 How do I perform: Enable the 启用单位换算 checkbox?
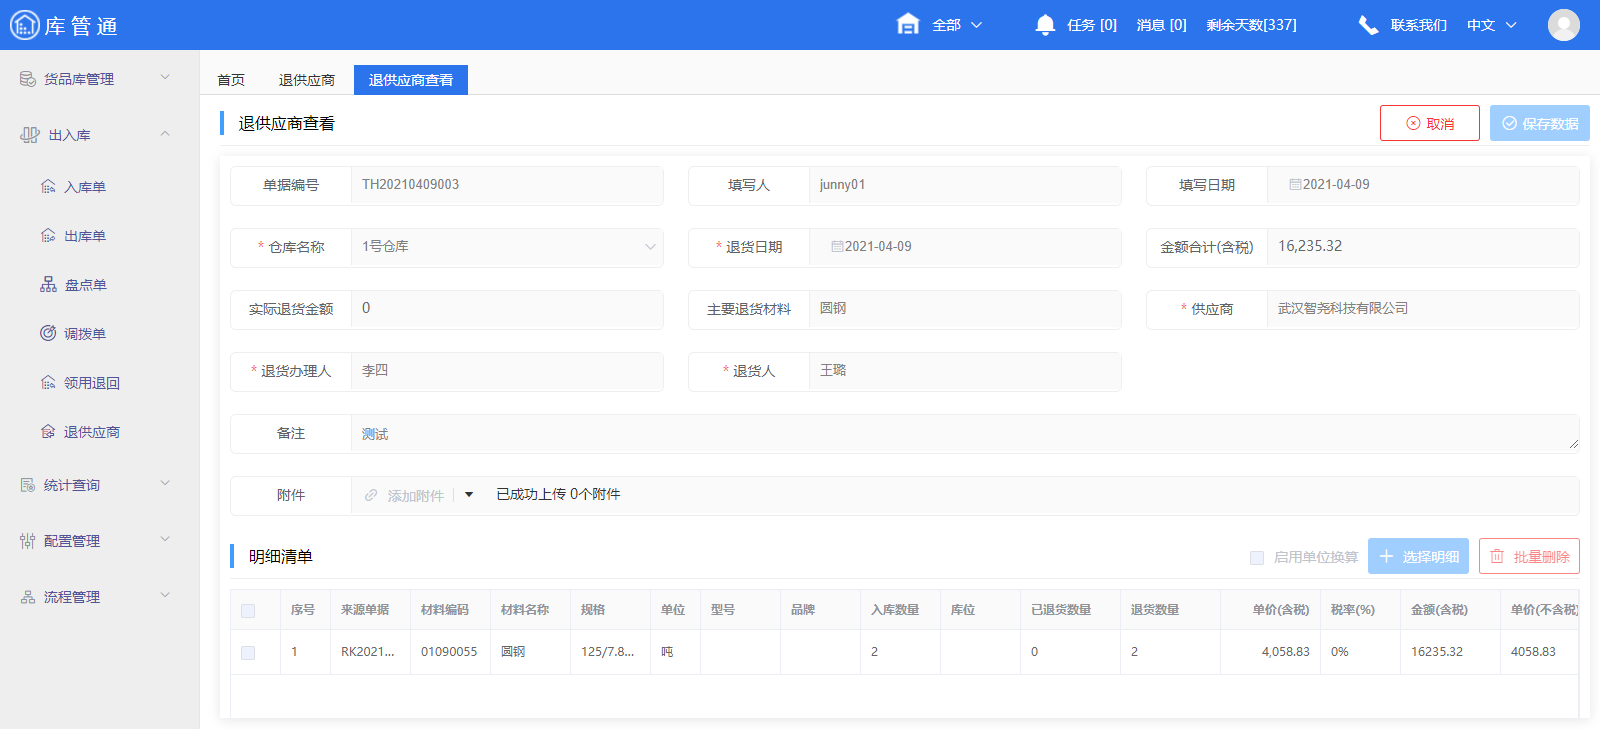tap(1257, 558)
